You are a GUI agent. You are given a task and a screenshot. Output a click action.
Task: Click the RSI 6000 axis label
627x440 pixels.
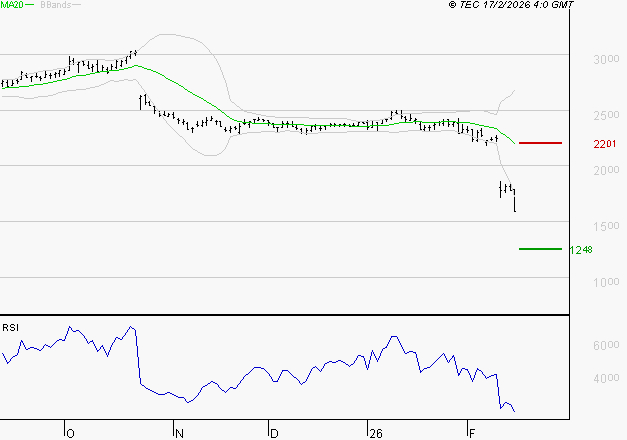click(x=606, y=345)
